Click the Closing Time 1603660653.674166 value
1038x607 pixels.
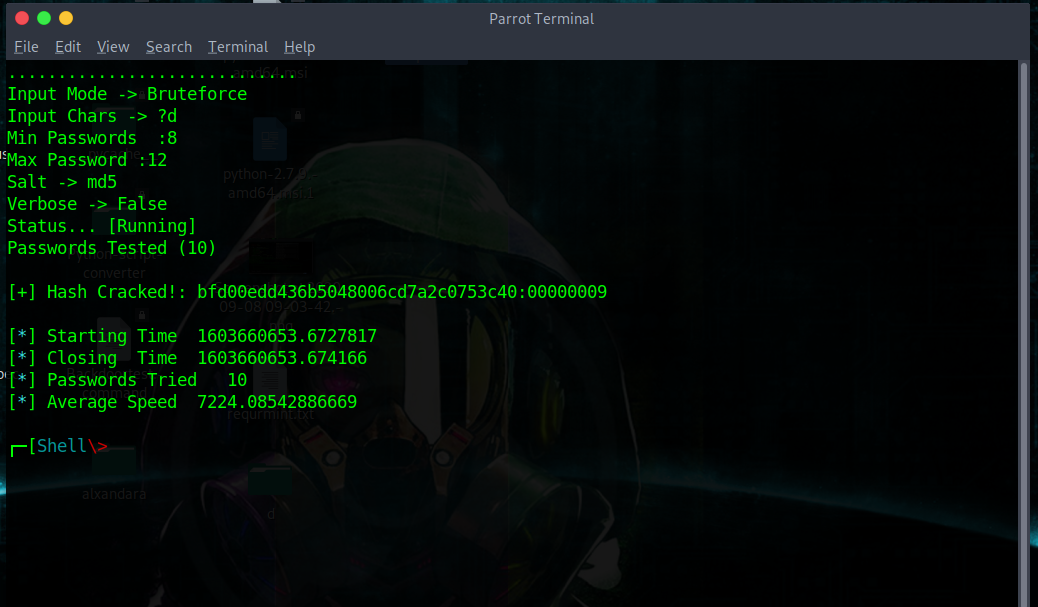pyautogui.click(x=282, y=358)
